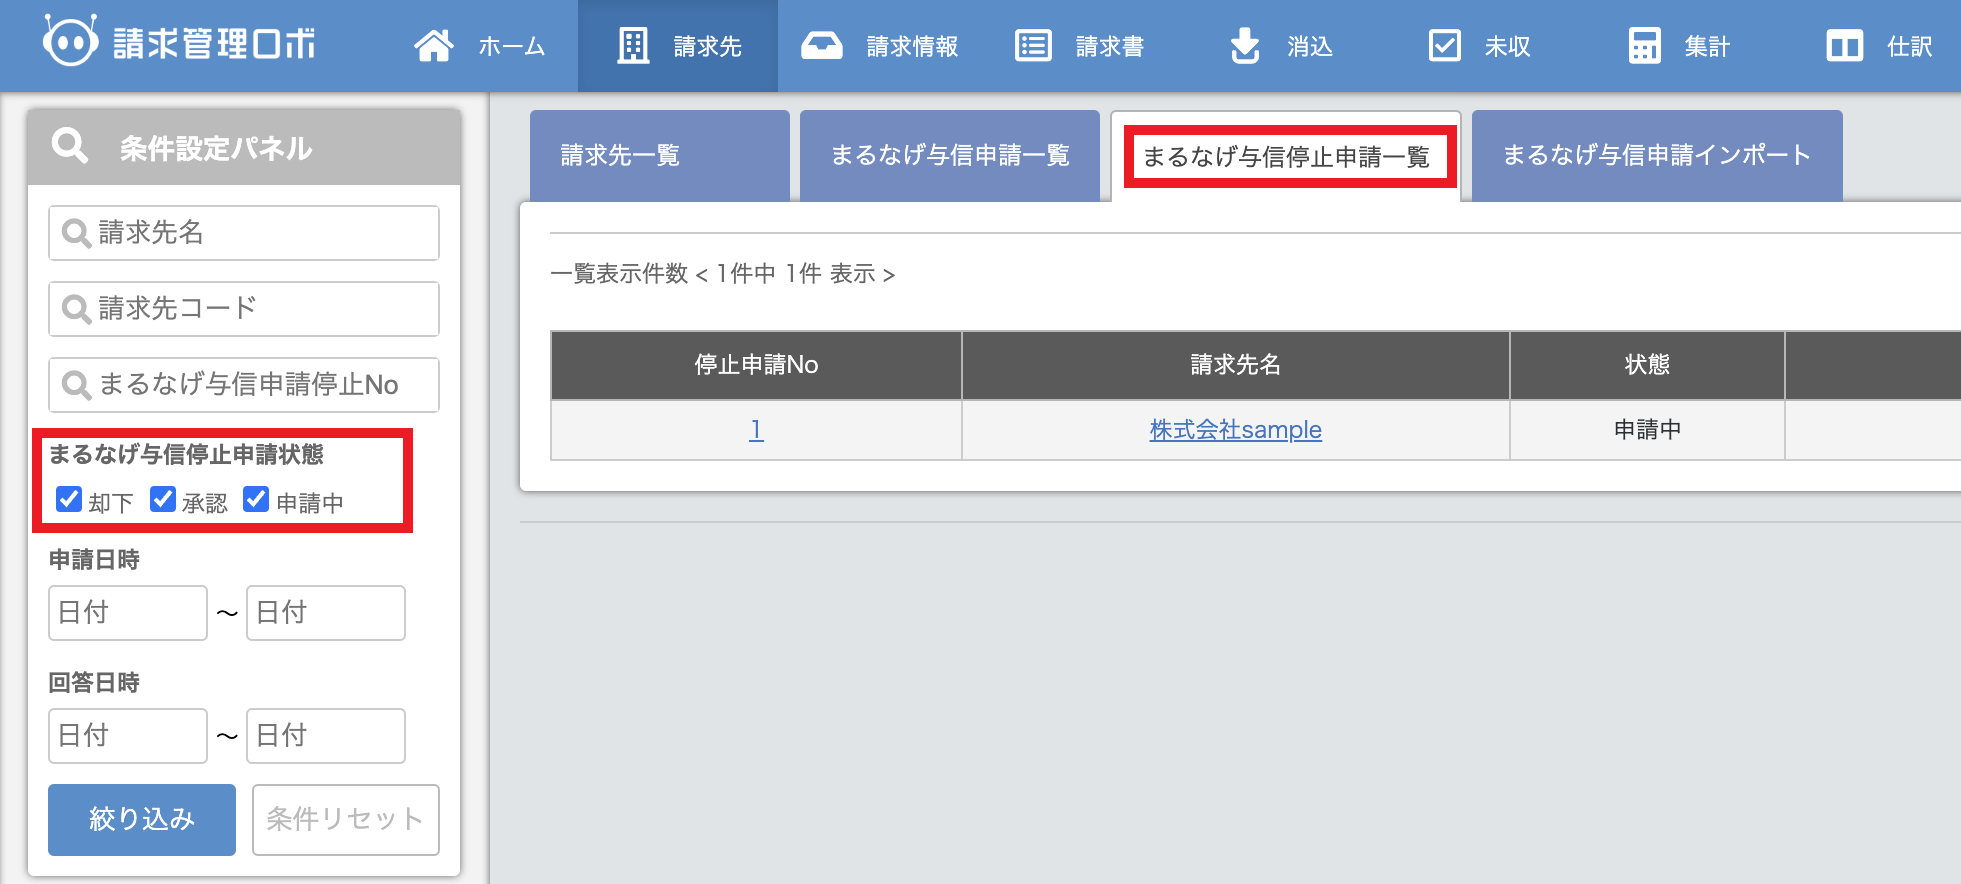Uncheck the 承認 checkbox
The height and width of the screenshot is (884, 1961).
(x=163, y=499)
